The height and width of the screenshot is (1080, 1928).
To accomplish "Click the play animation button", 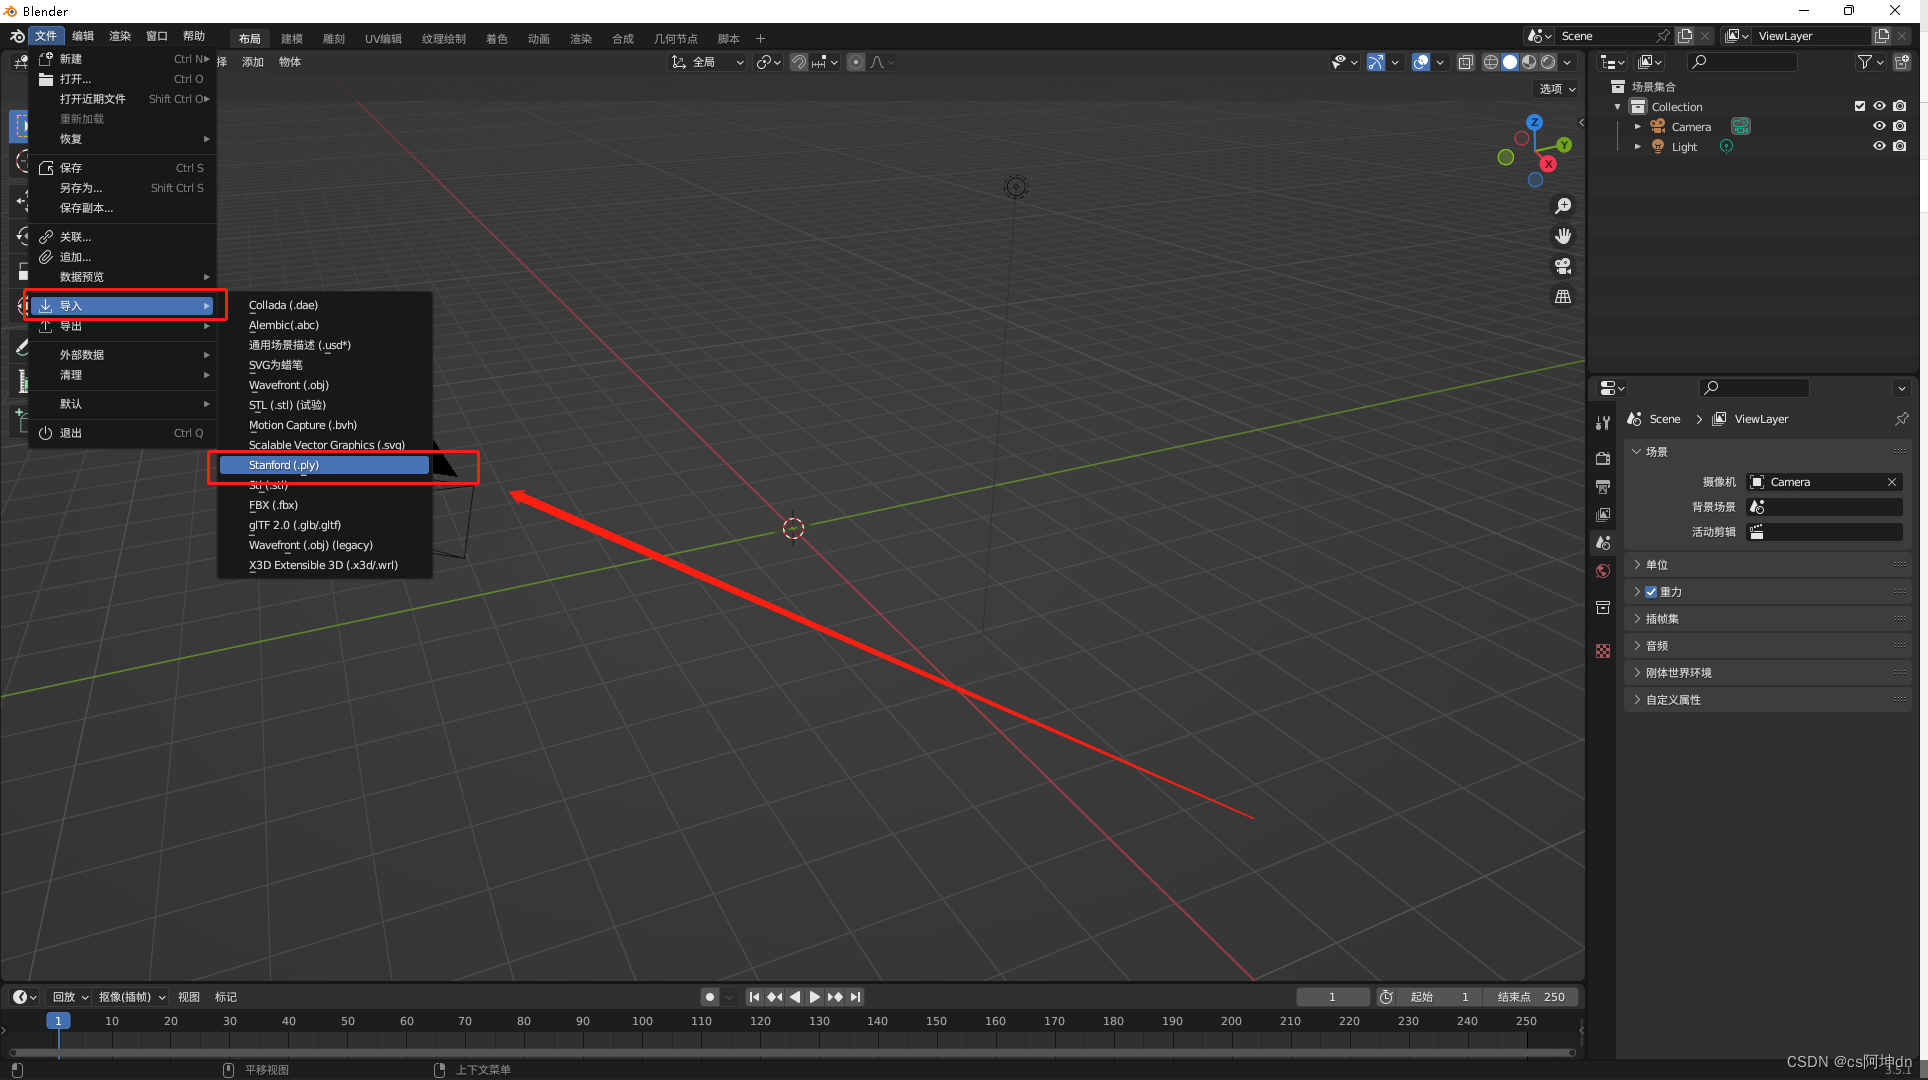I will pos(814,997).
